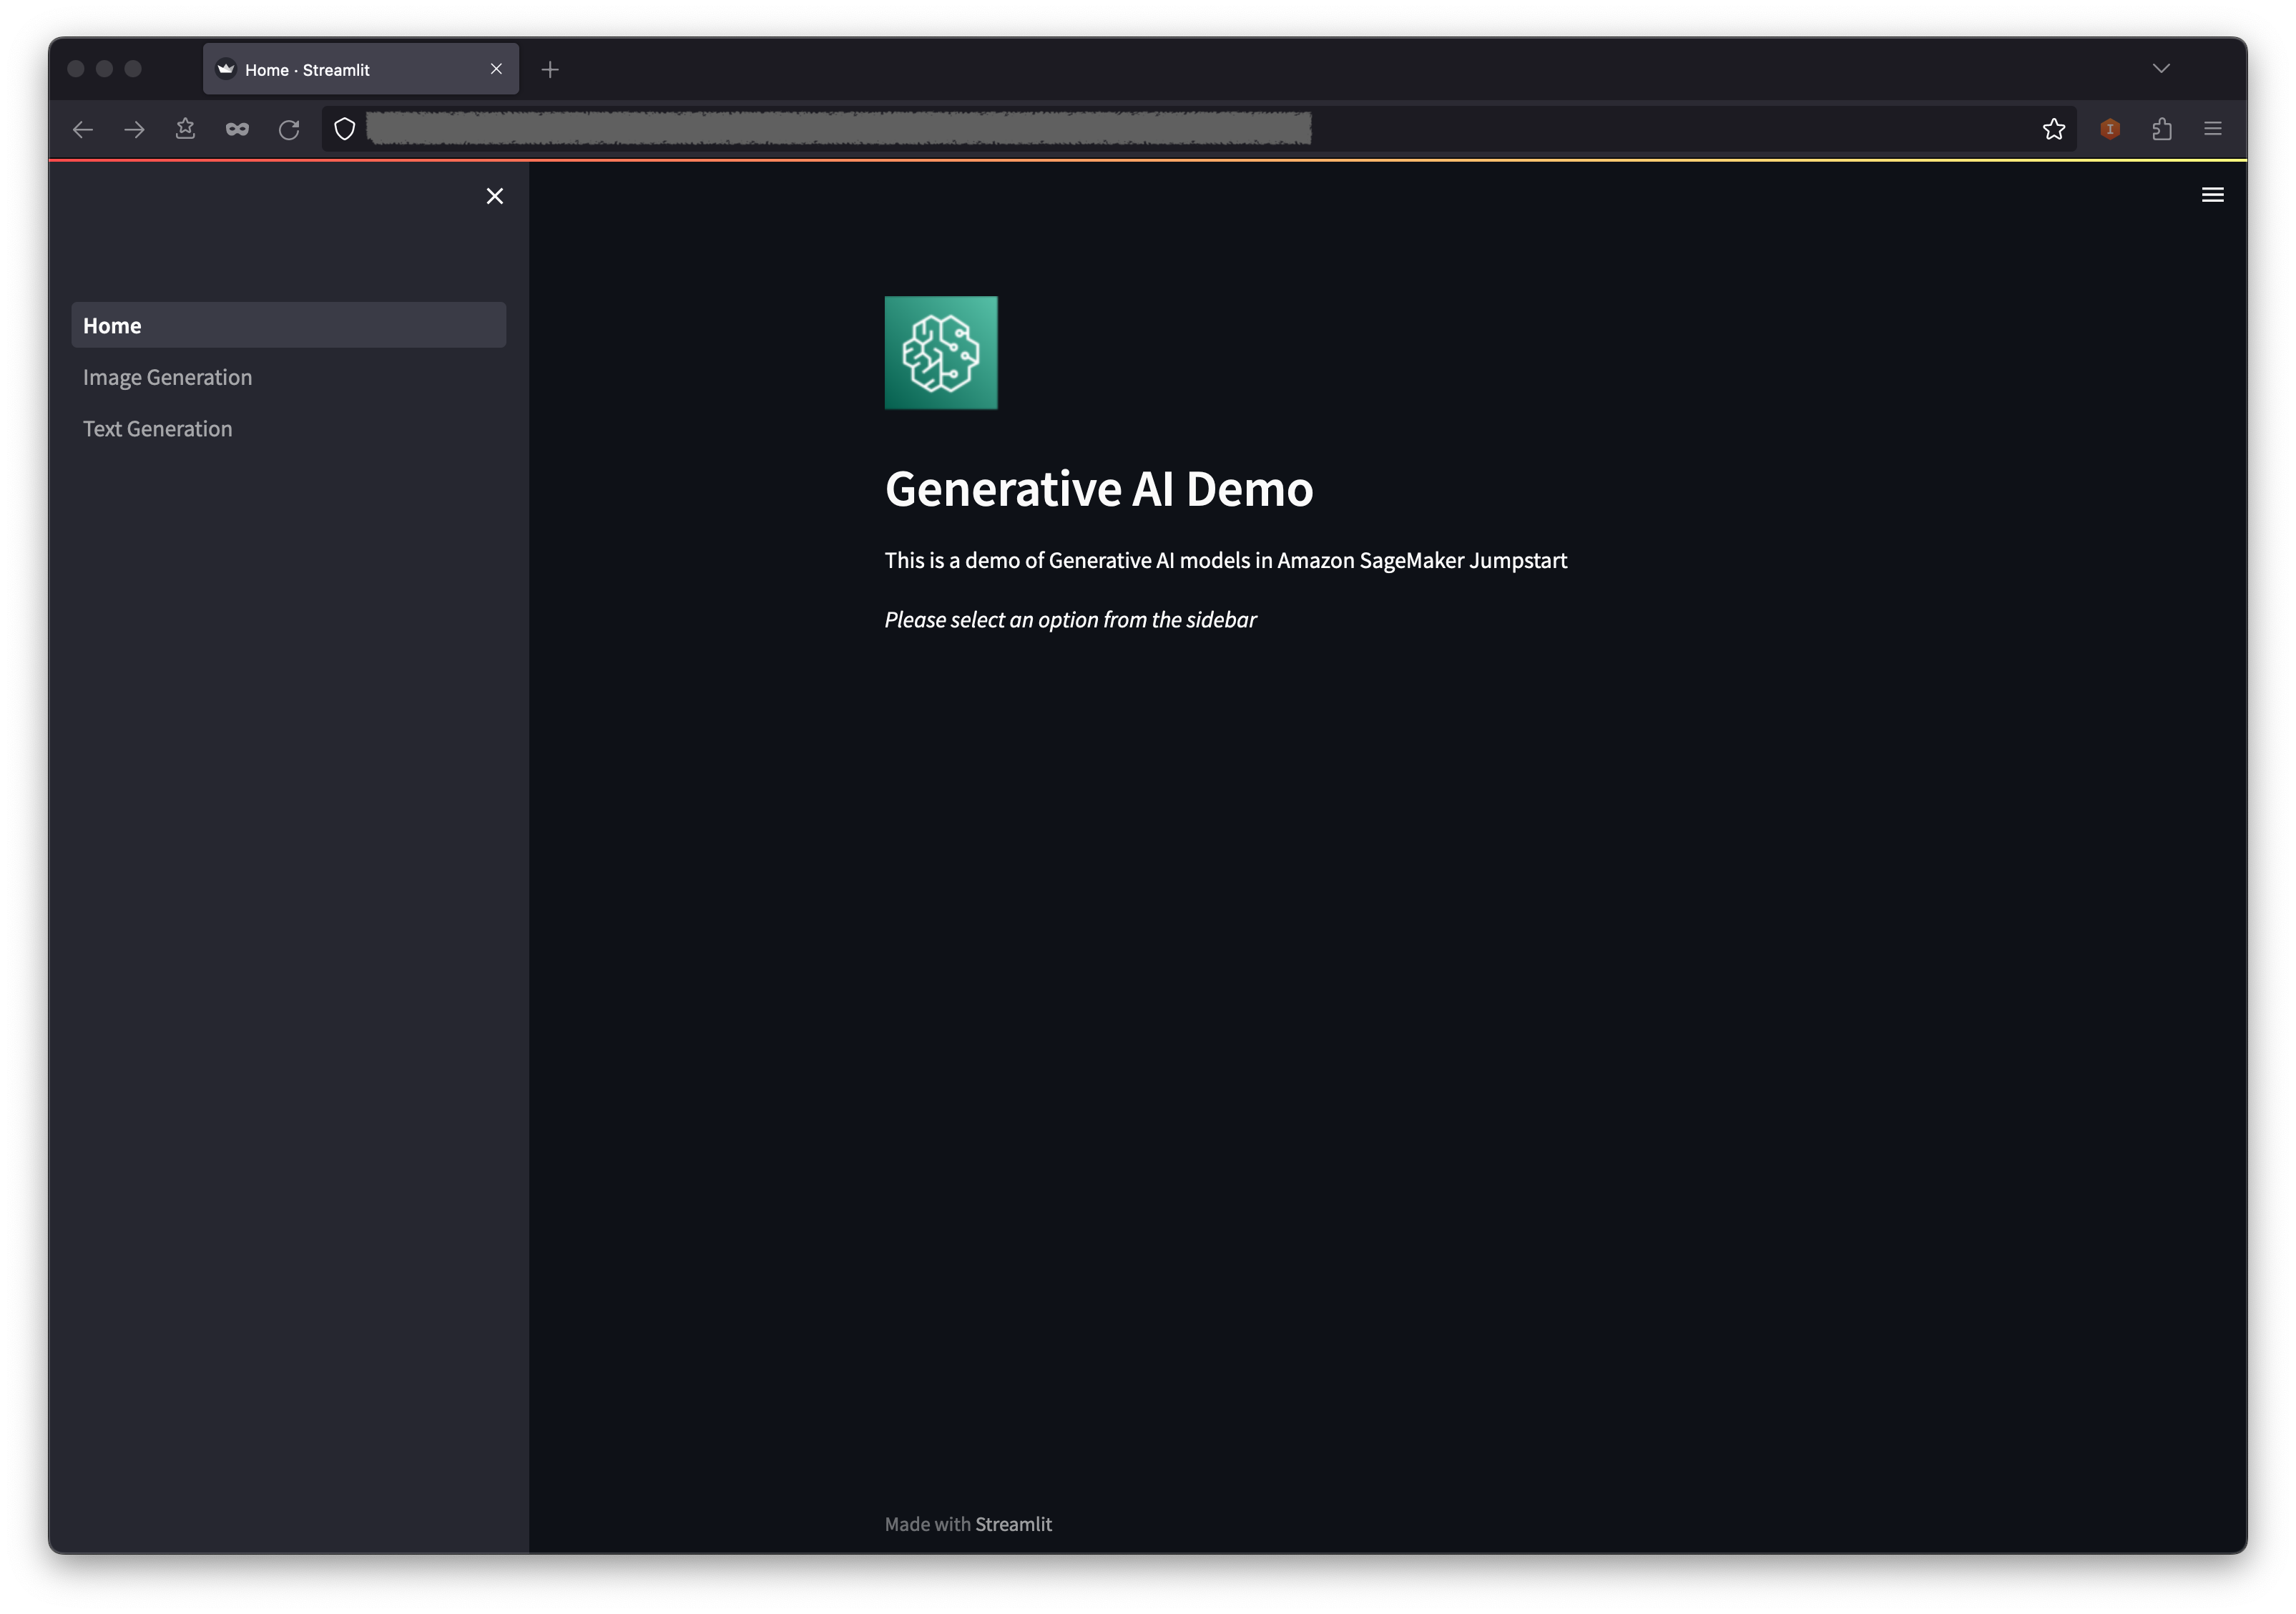This screenshot has height=1614, width=2296.
Task: Select Text Generation in sidebar
Action: point(157,429)
